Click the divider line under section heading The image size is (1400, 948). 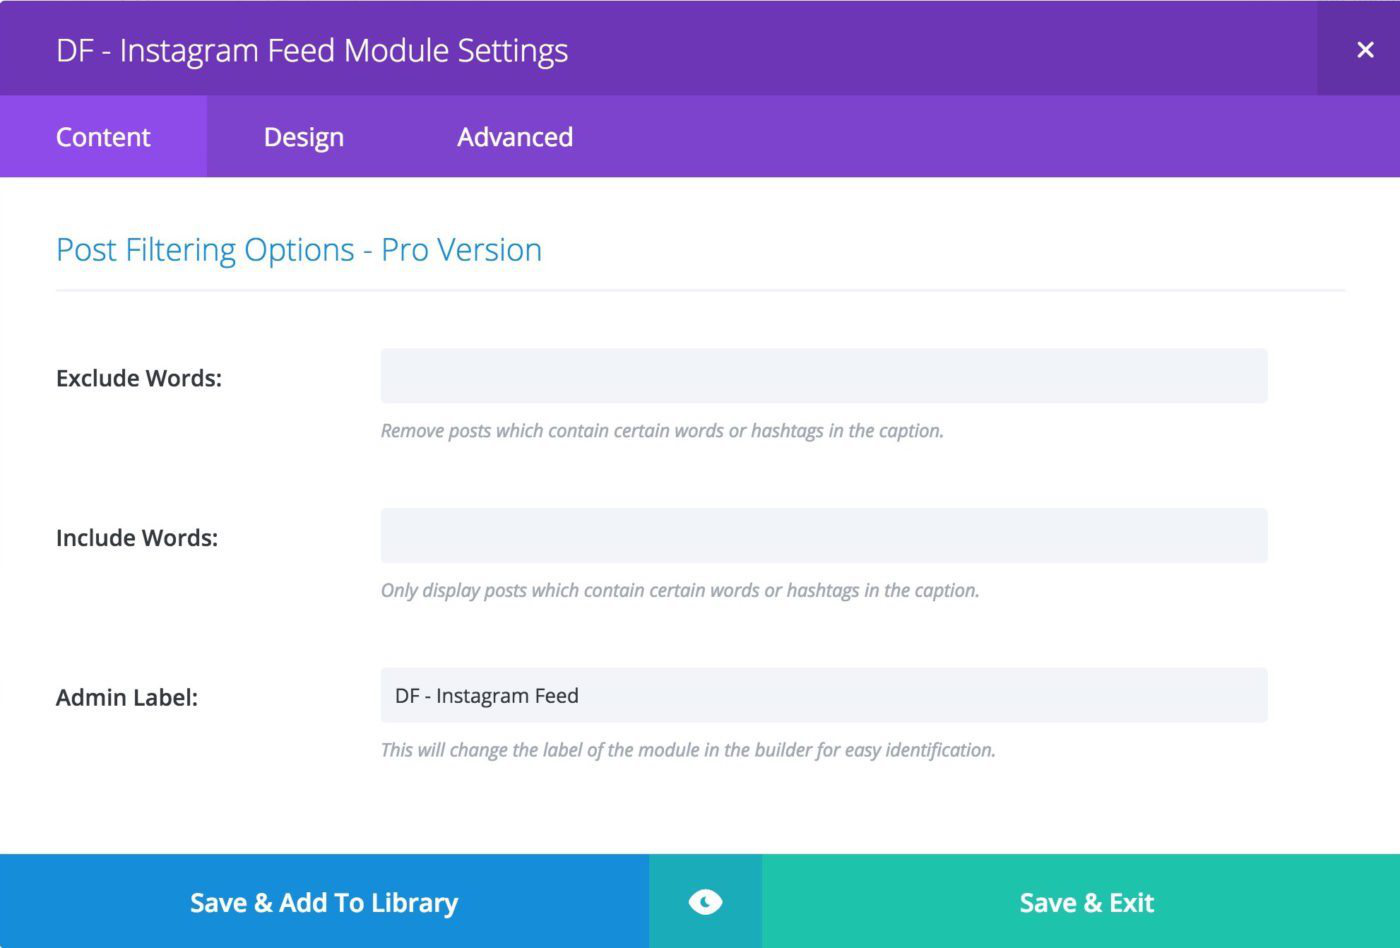700,290
